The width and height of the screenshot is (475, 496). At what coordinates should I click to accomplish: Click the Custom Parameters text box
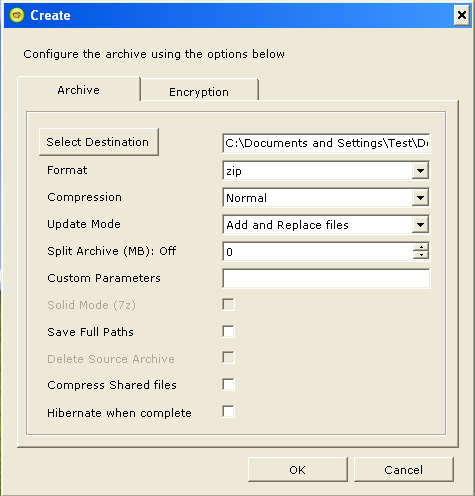pos(326,278)
